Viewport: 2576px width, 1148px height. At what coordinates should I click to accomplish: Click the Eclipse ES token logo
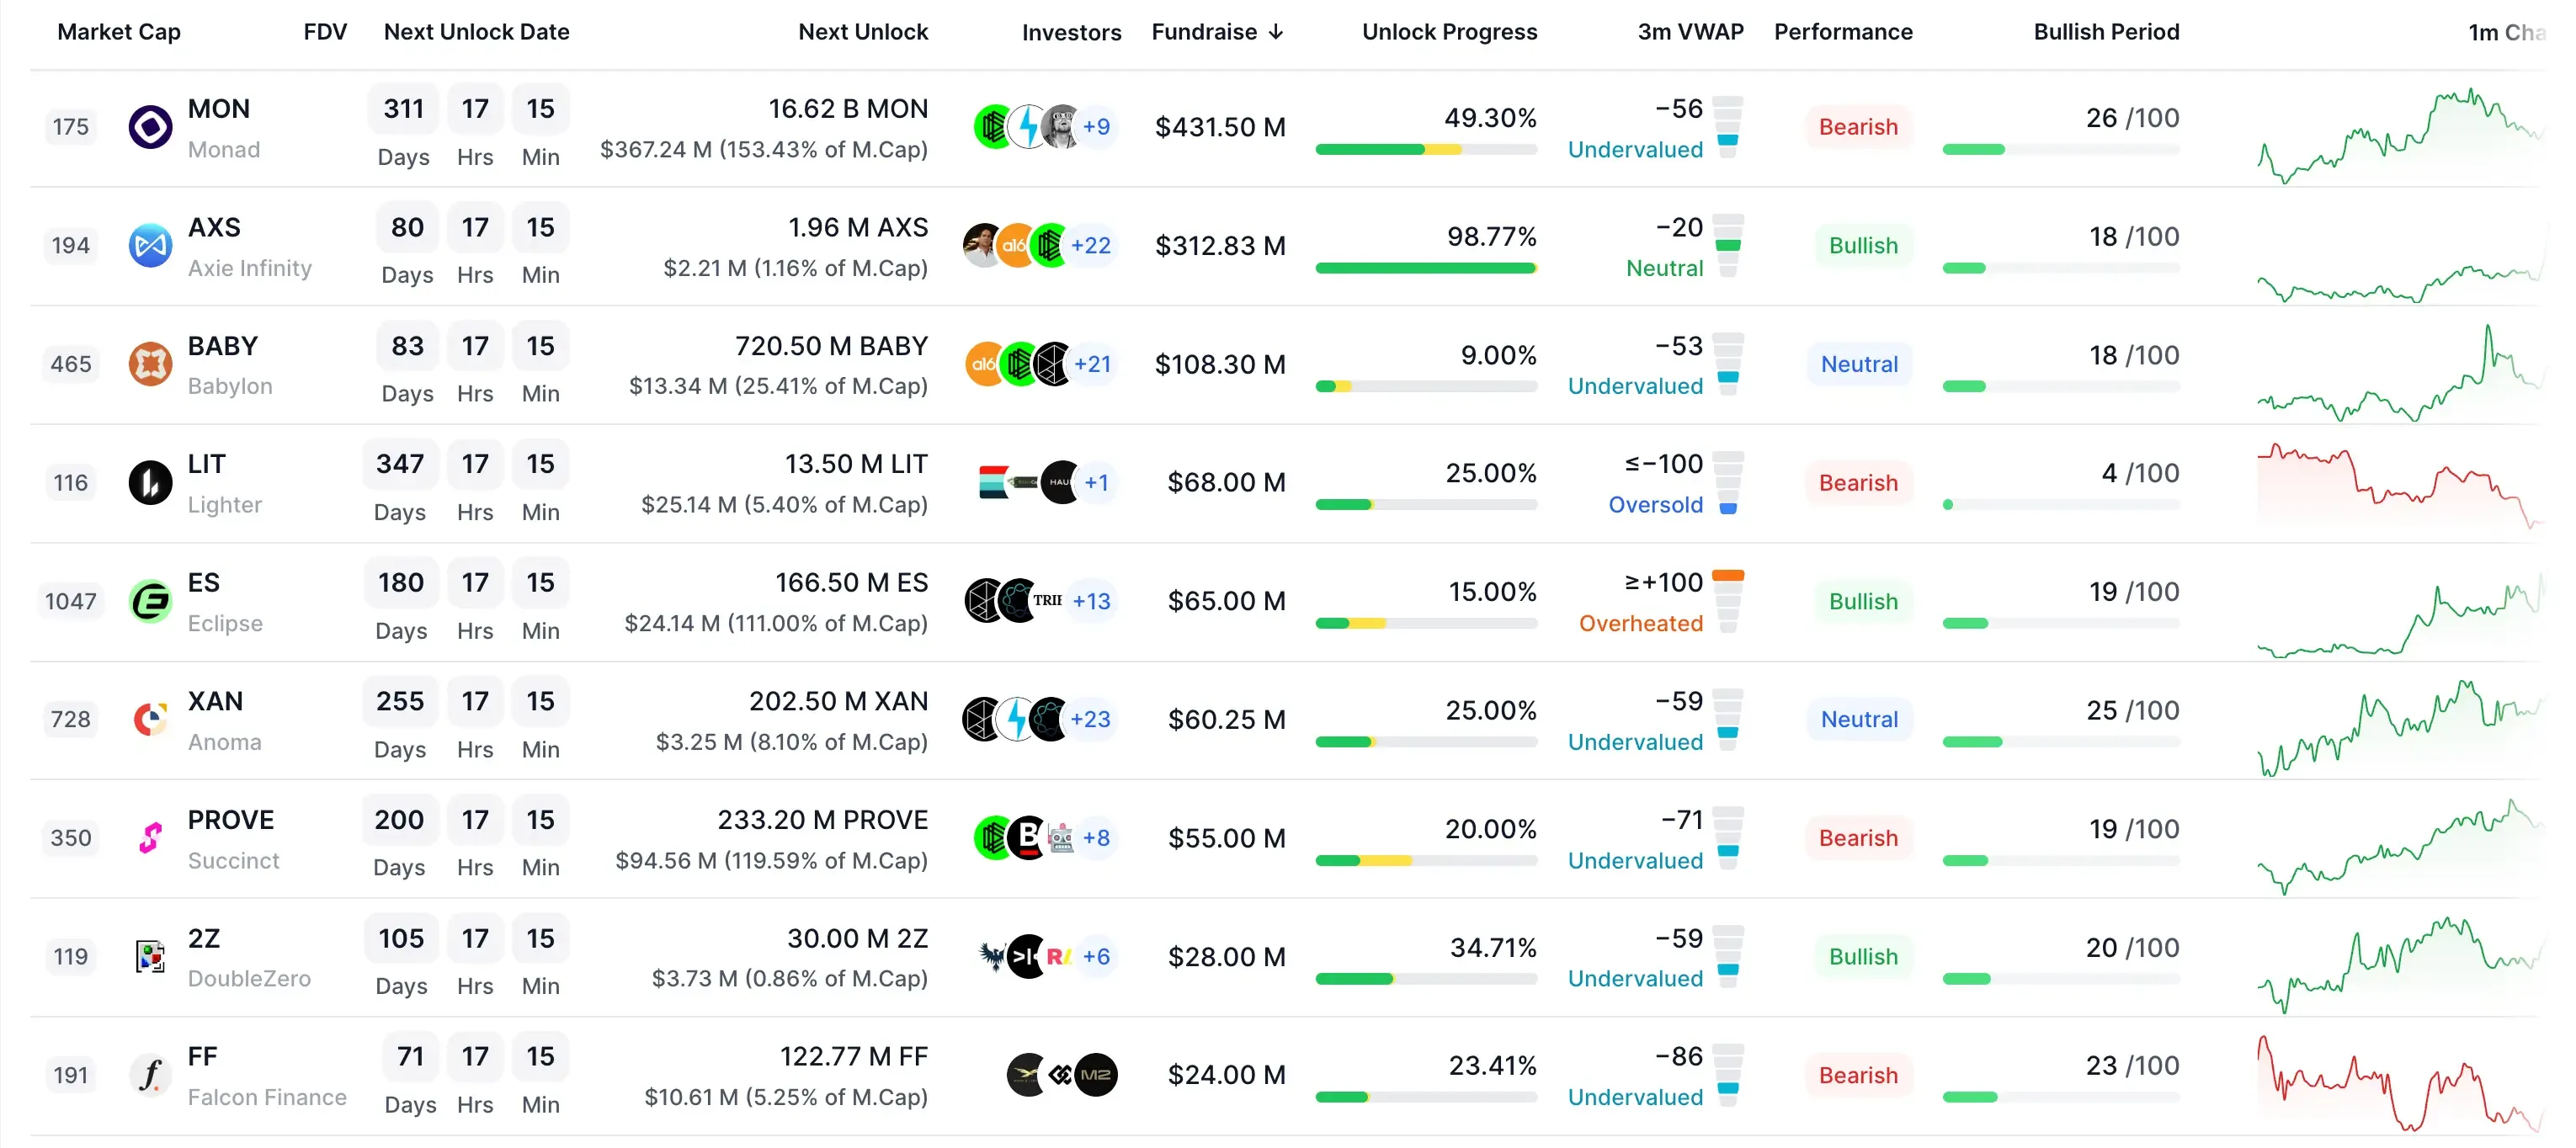point(150,601)
